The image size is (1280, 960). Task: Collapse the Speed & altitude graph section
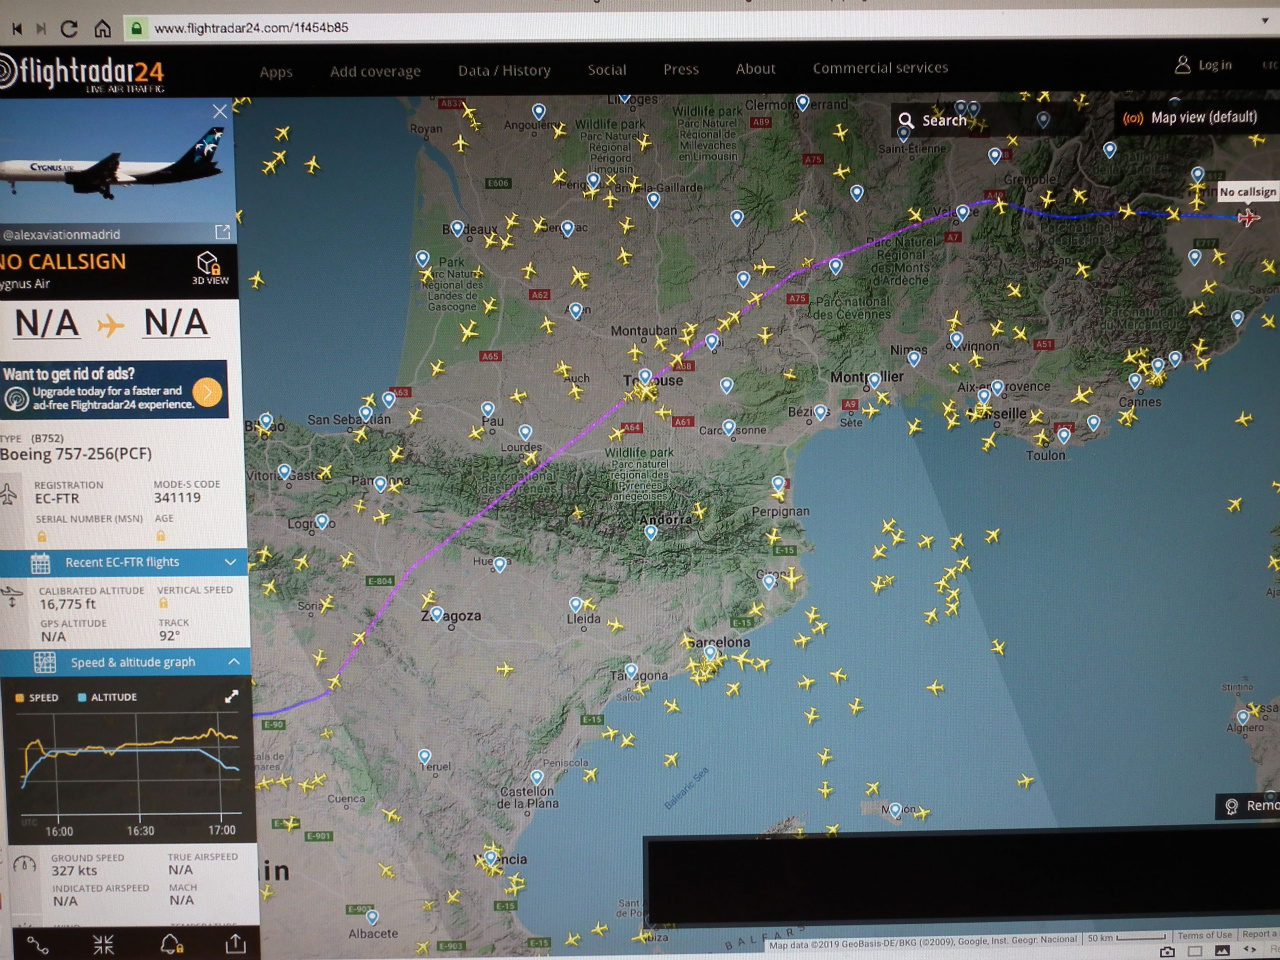pos(125,662)
